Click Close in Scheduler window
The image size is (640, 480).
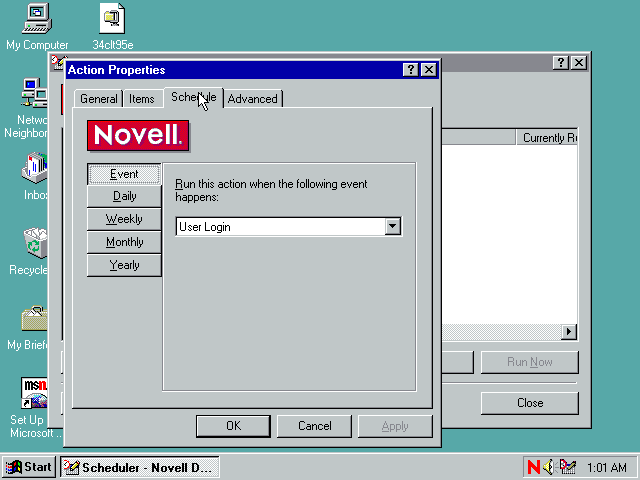[x=530, y=403]
